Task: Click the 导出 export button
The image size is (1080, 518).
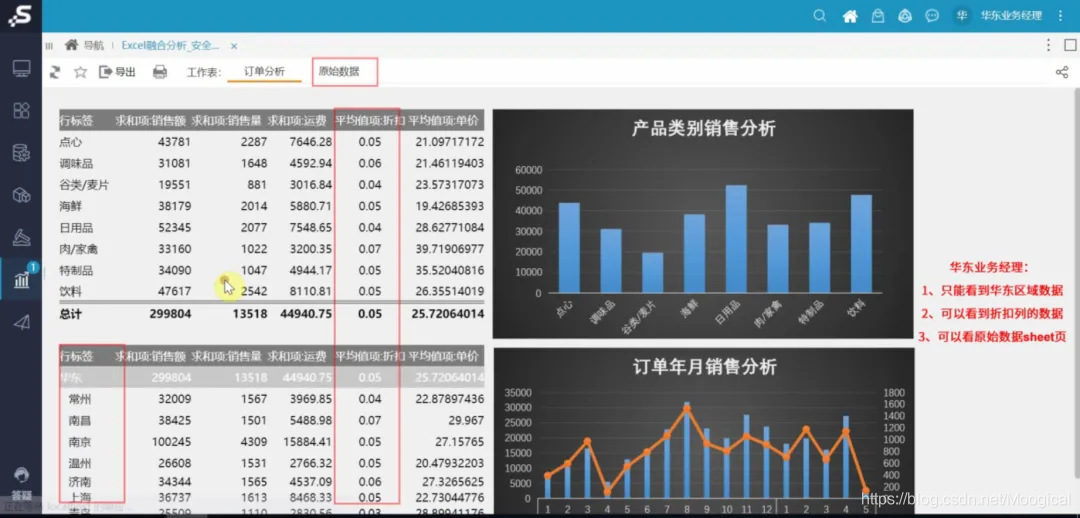Action: click(x=118, y=72)
